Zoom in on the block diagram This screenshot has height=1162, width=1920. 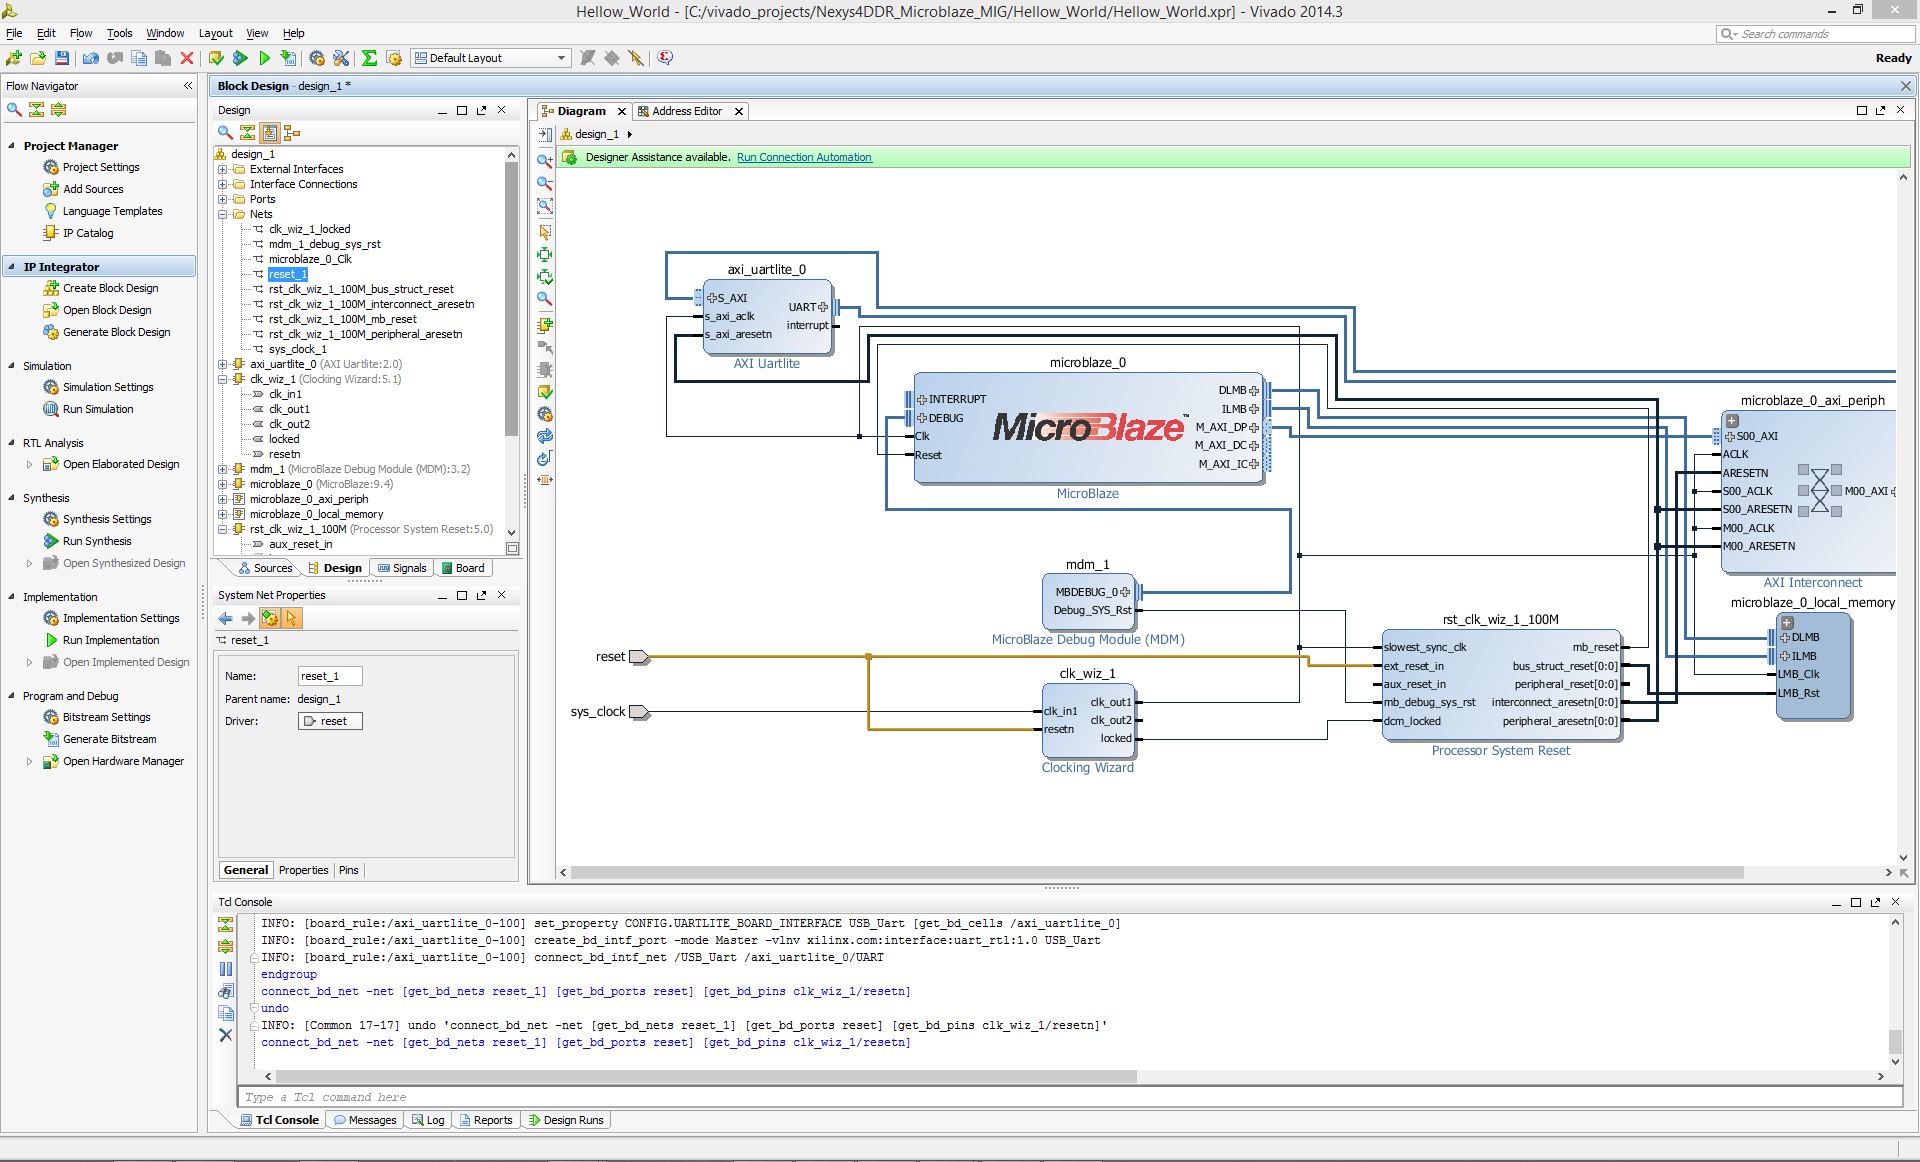tap(545, 160)
